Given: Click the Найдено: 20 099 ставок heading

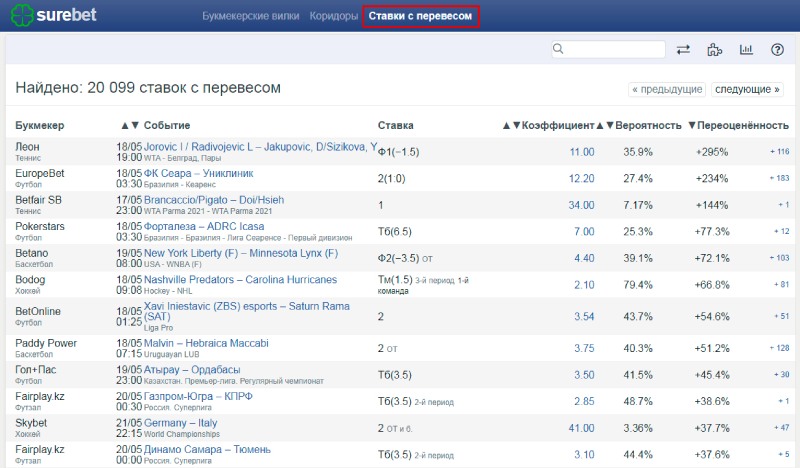Looking at the screenshot, I should point(148,88).
